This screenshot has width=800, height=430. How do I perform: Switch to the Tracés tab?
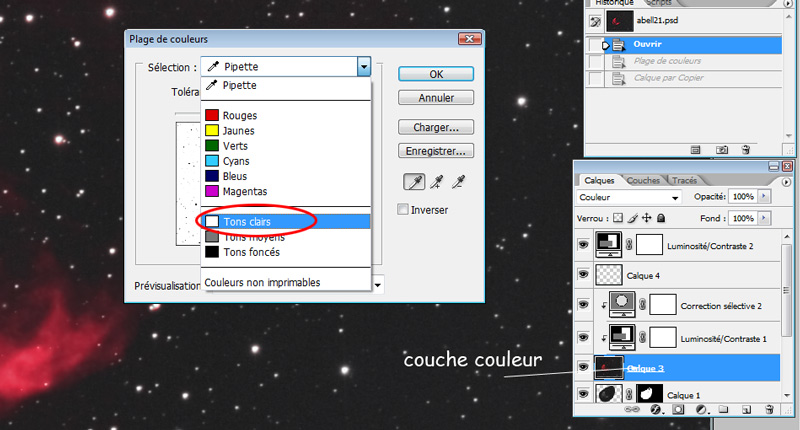pos(684,181)
